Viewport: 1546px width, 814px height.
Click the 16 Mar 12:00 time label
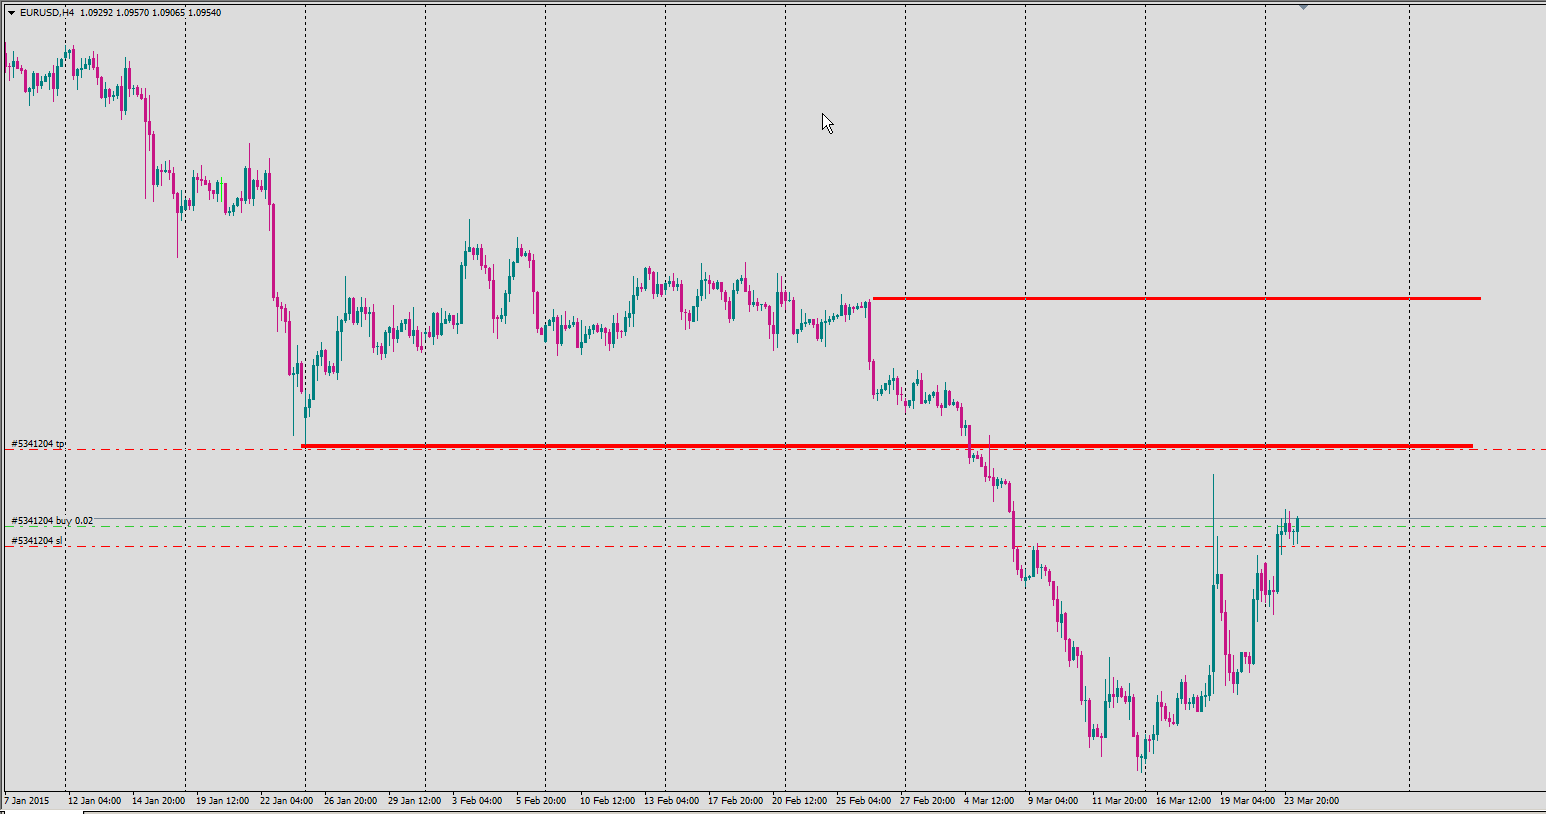pyautogui.click(x=1183, y=800)
